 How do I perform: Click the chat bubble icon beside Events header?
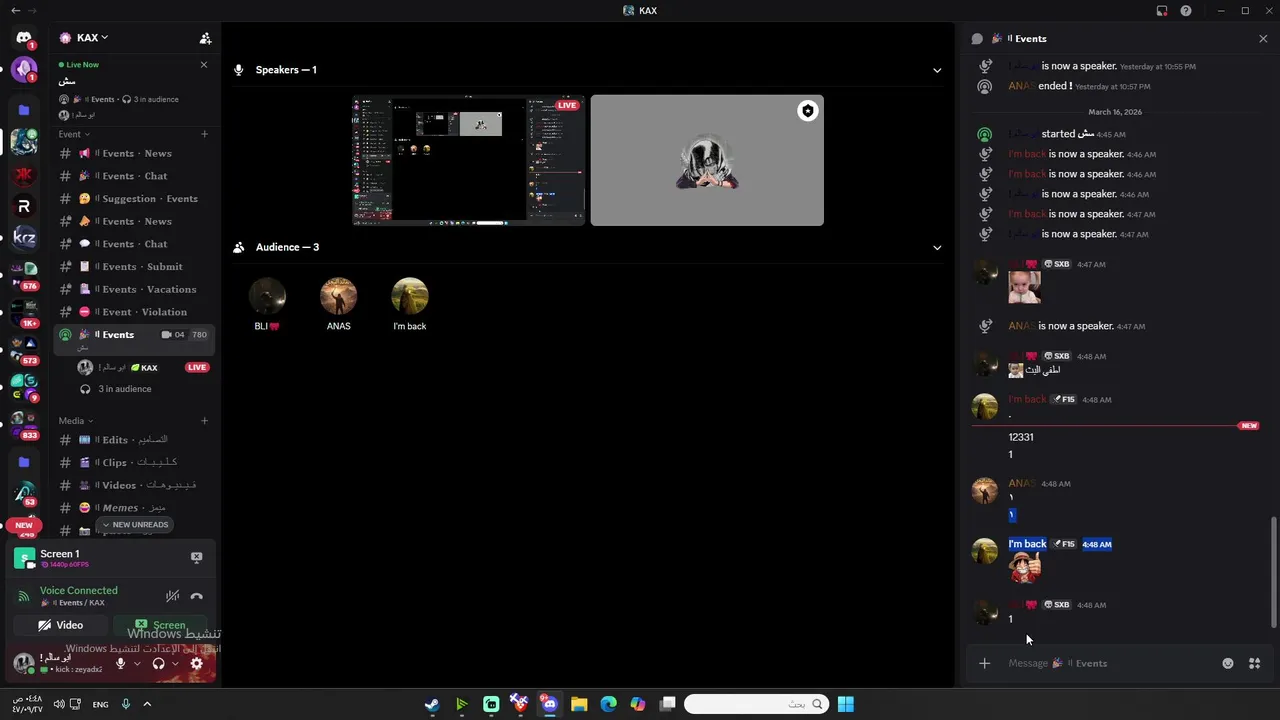(977, 39)
